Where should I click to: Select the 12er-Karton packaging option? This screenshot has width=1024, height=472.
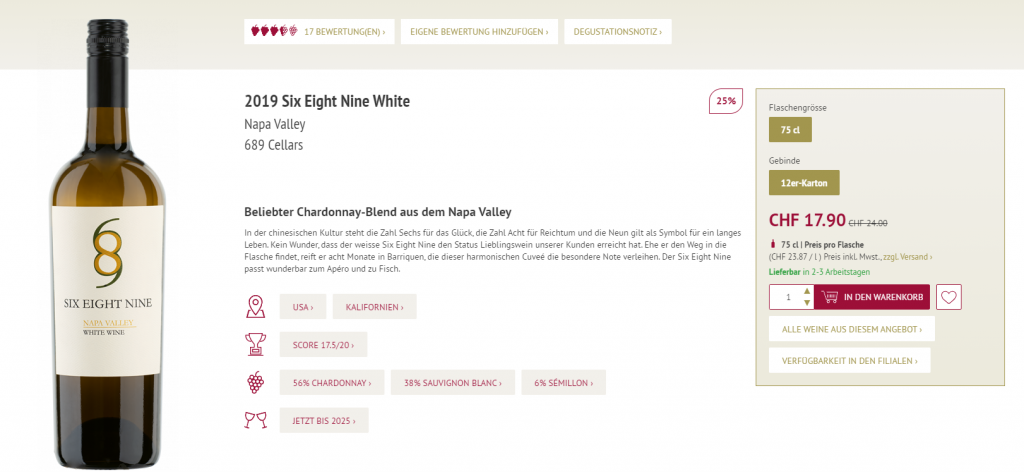803,183
